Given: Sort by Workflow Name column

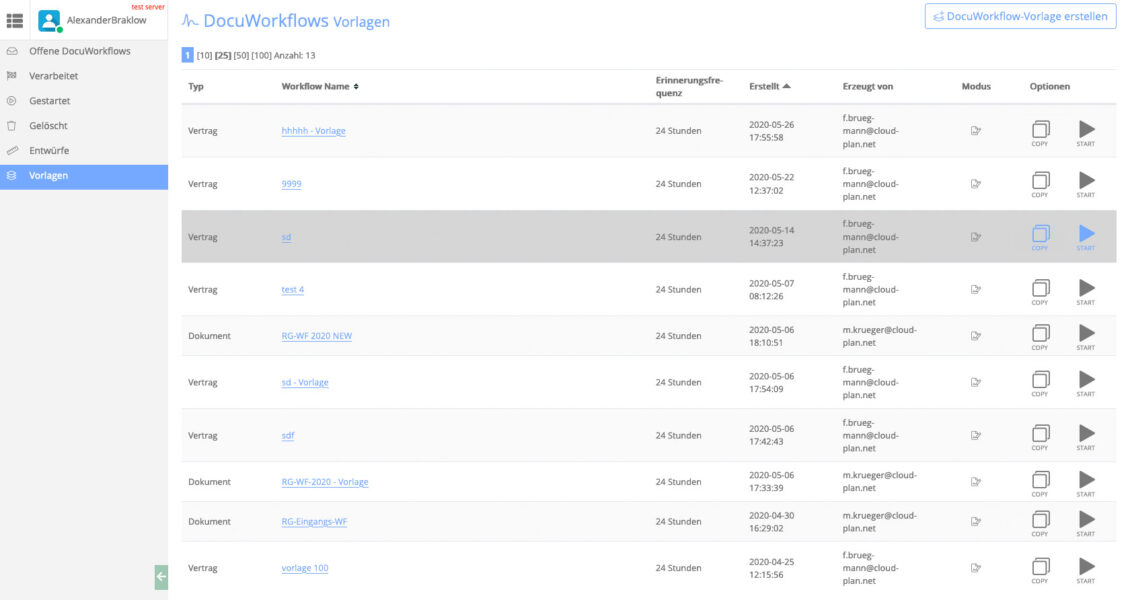Looking at the screenshot, I should pos(319,87).
